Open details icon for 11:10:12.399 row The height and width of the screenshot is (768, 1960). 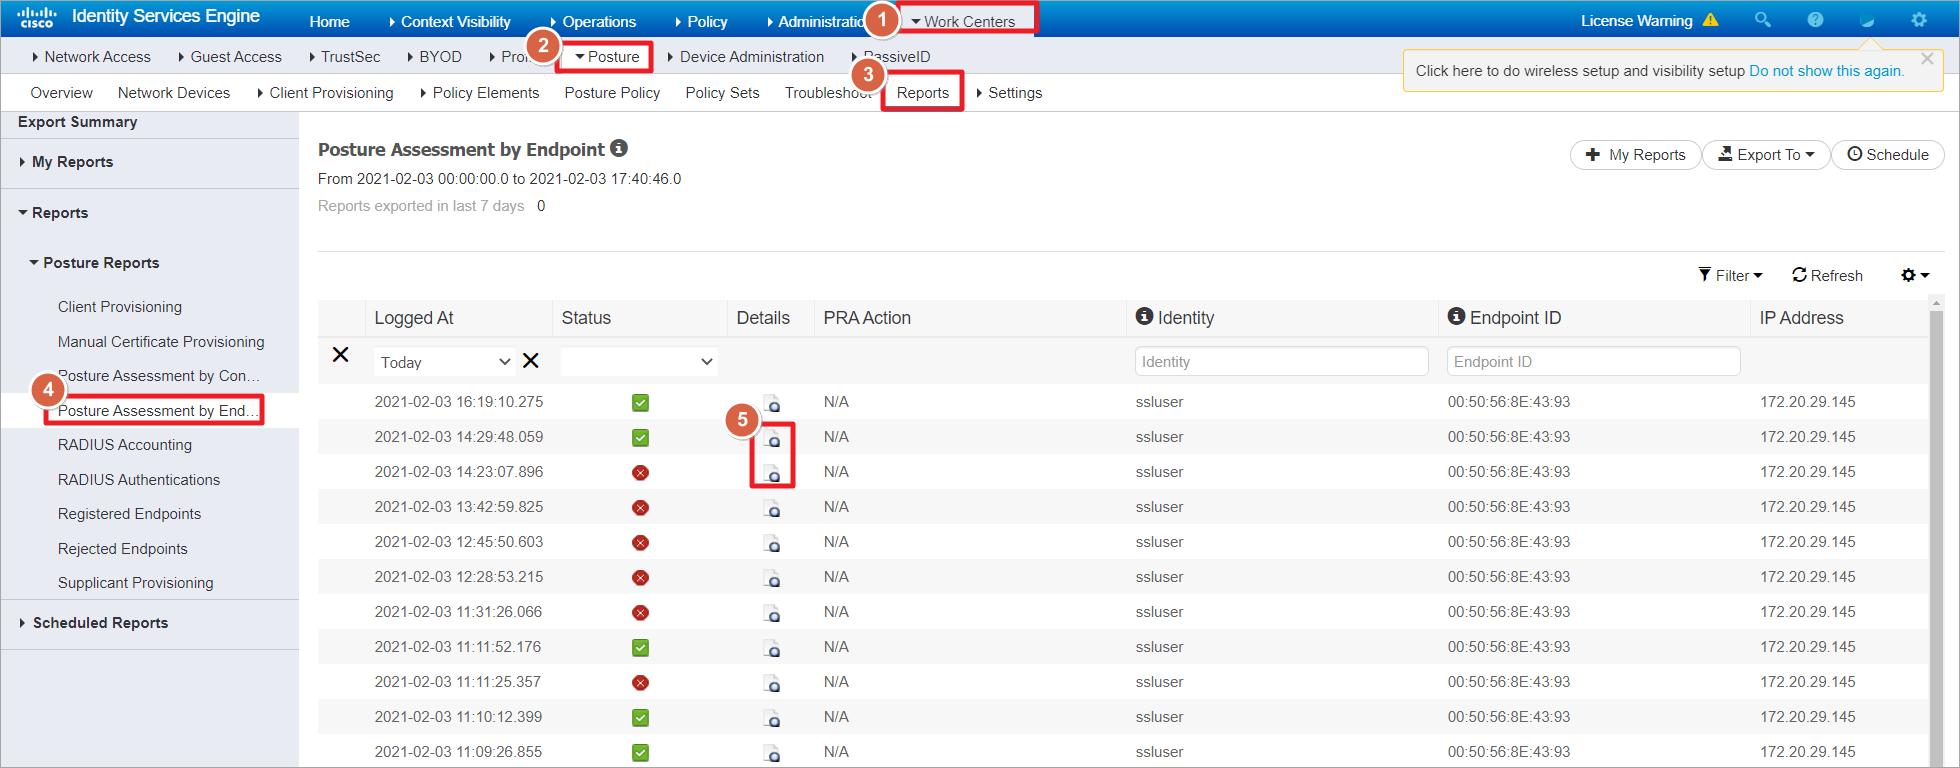(772, 718)
